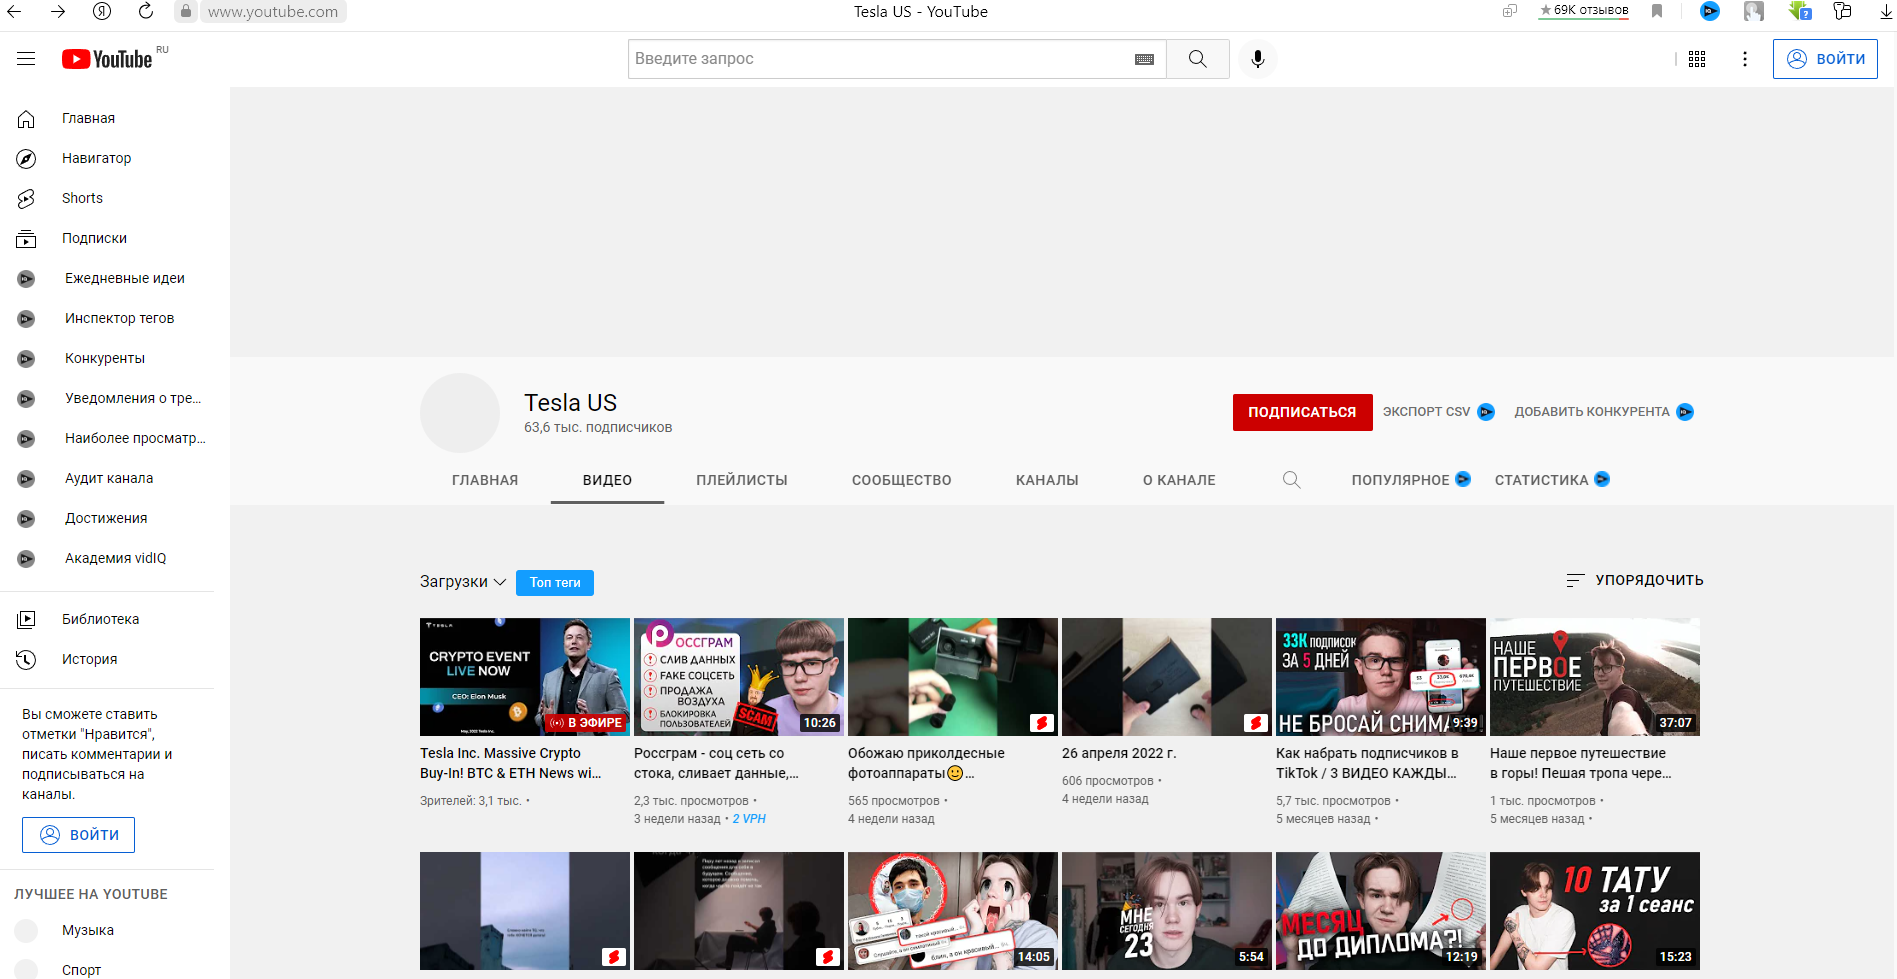Switch to the Каналы tab
This screenshot has height=979, width=1897.
(1047, 480)
